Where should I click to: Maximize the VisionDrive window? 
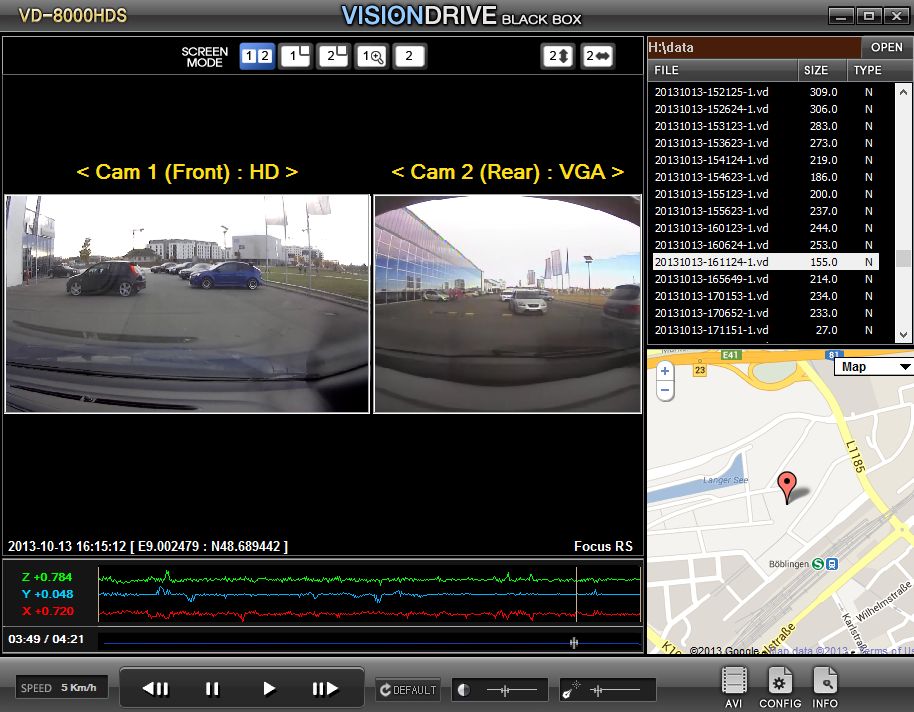(869, 16)
